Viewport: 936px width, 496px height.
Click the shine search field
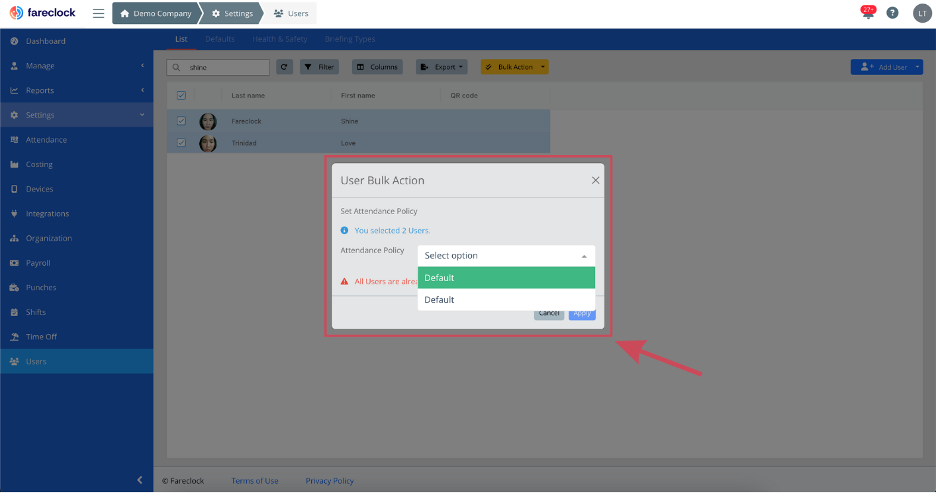(x=218, y=67)
